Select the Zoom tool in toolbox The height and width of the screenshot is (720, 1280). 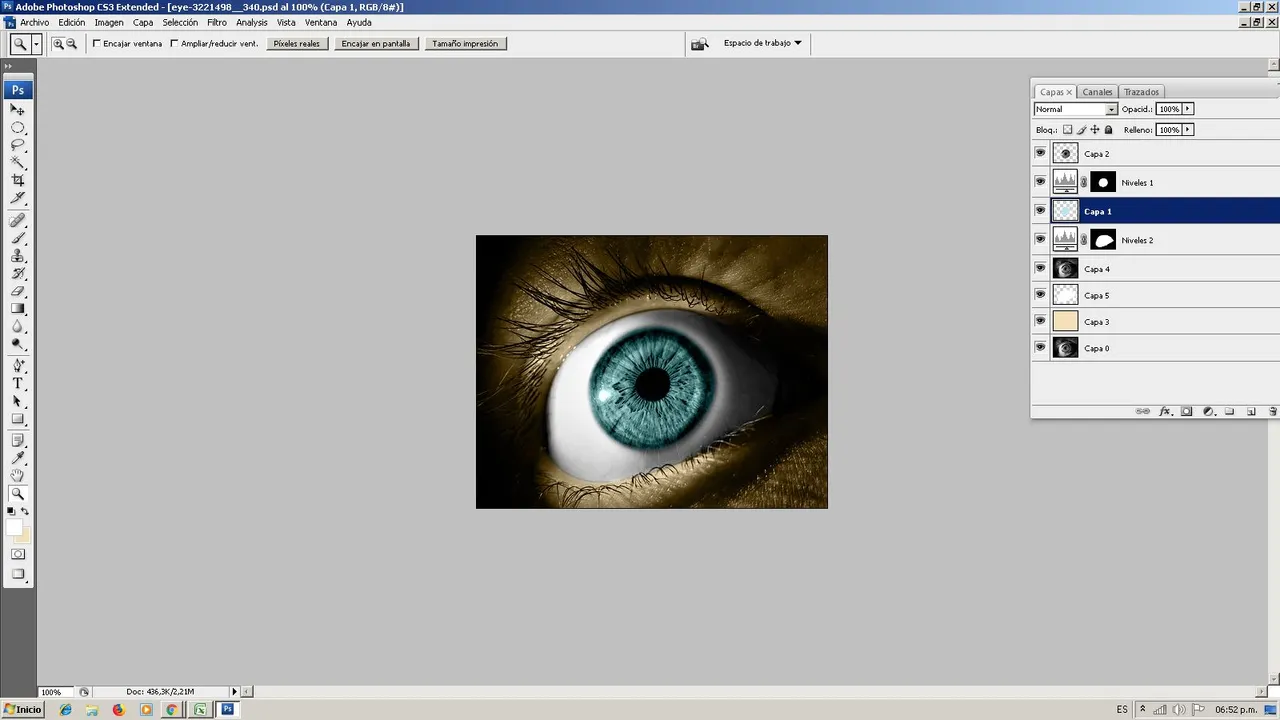[x=18, y=494]
